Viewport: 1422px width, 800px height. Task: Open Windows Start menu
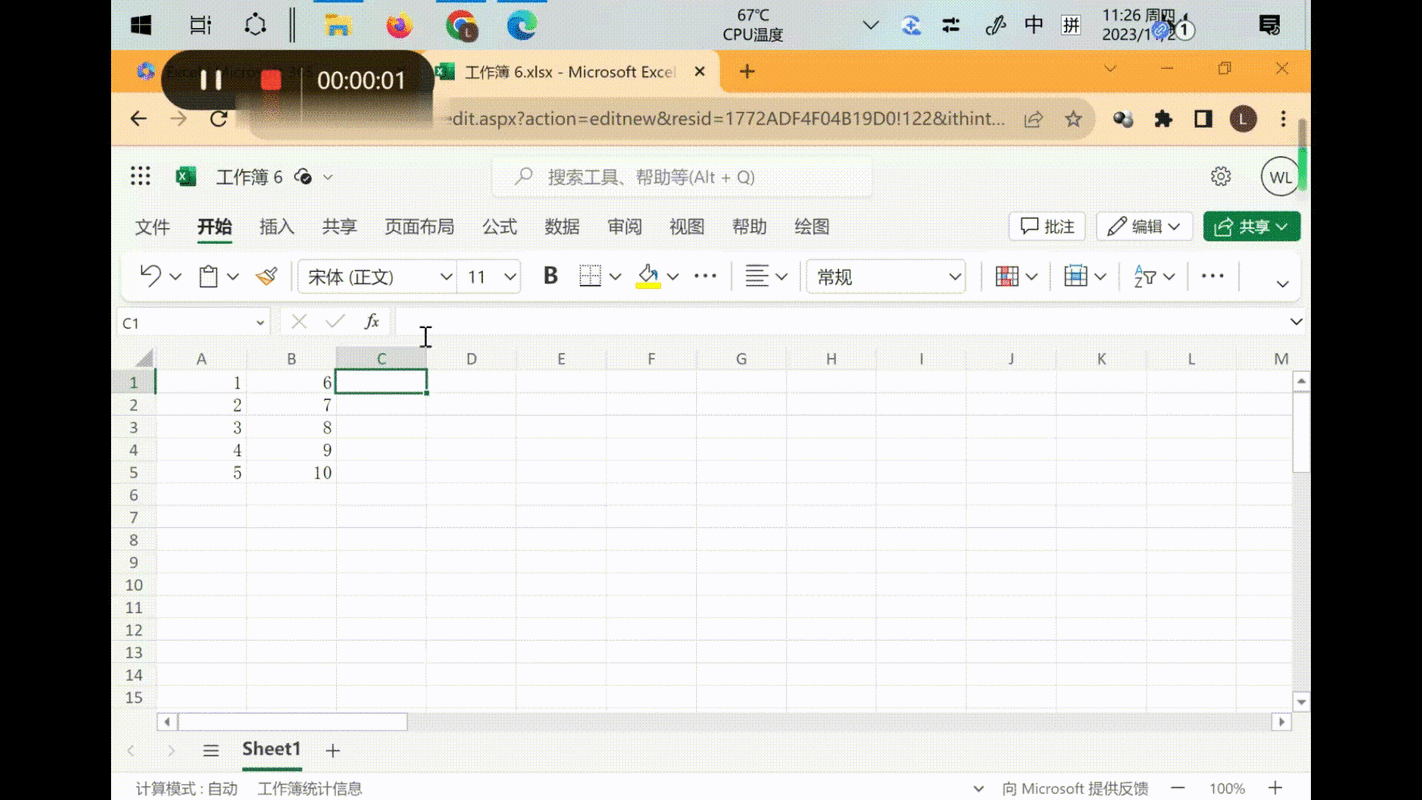[x=141, y=25]
